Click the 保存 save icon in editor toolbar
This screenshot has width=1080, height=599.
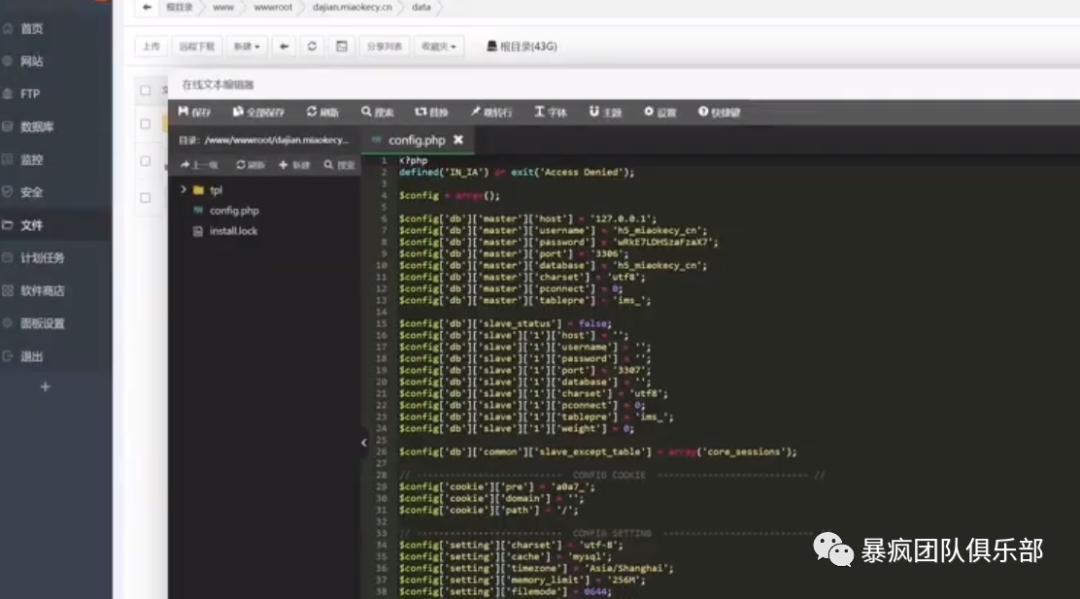coord(194,112)
